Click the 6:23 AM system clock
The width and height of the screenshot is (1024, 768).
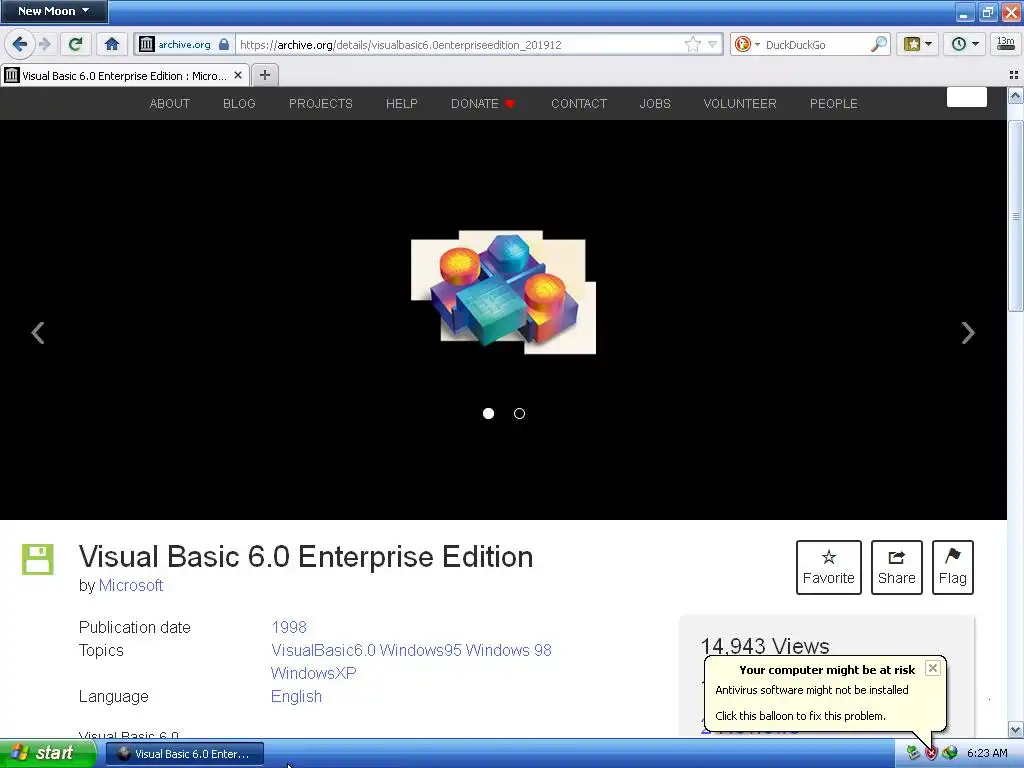987,753
